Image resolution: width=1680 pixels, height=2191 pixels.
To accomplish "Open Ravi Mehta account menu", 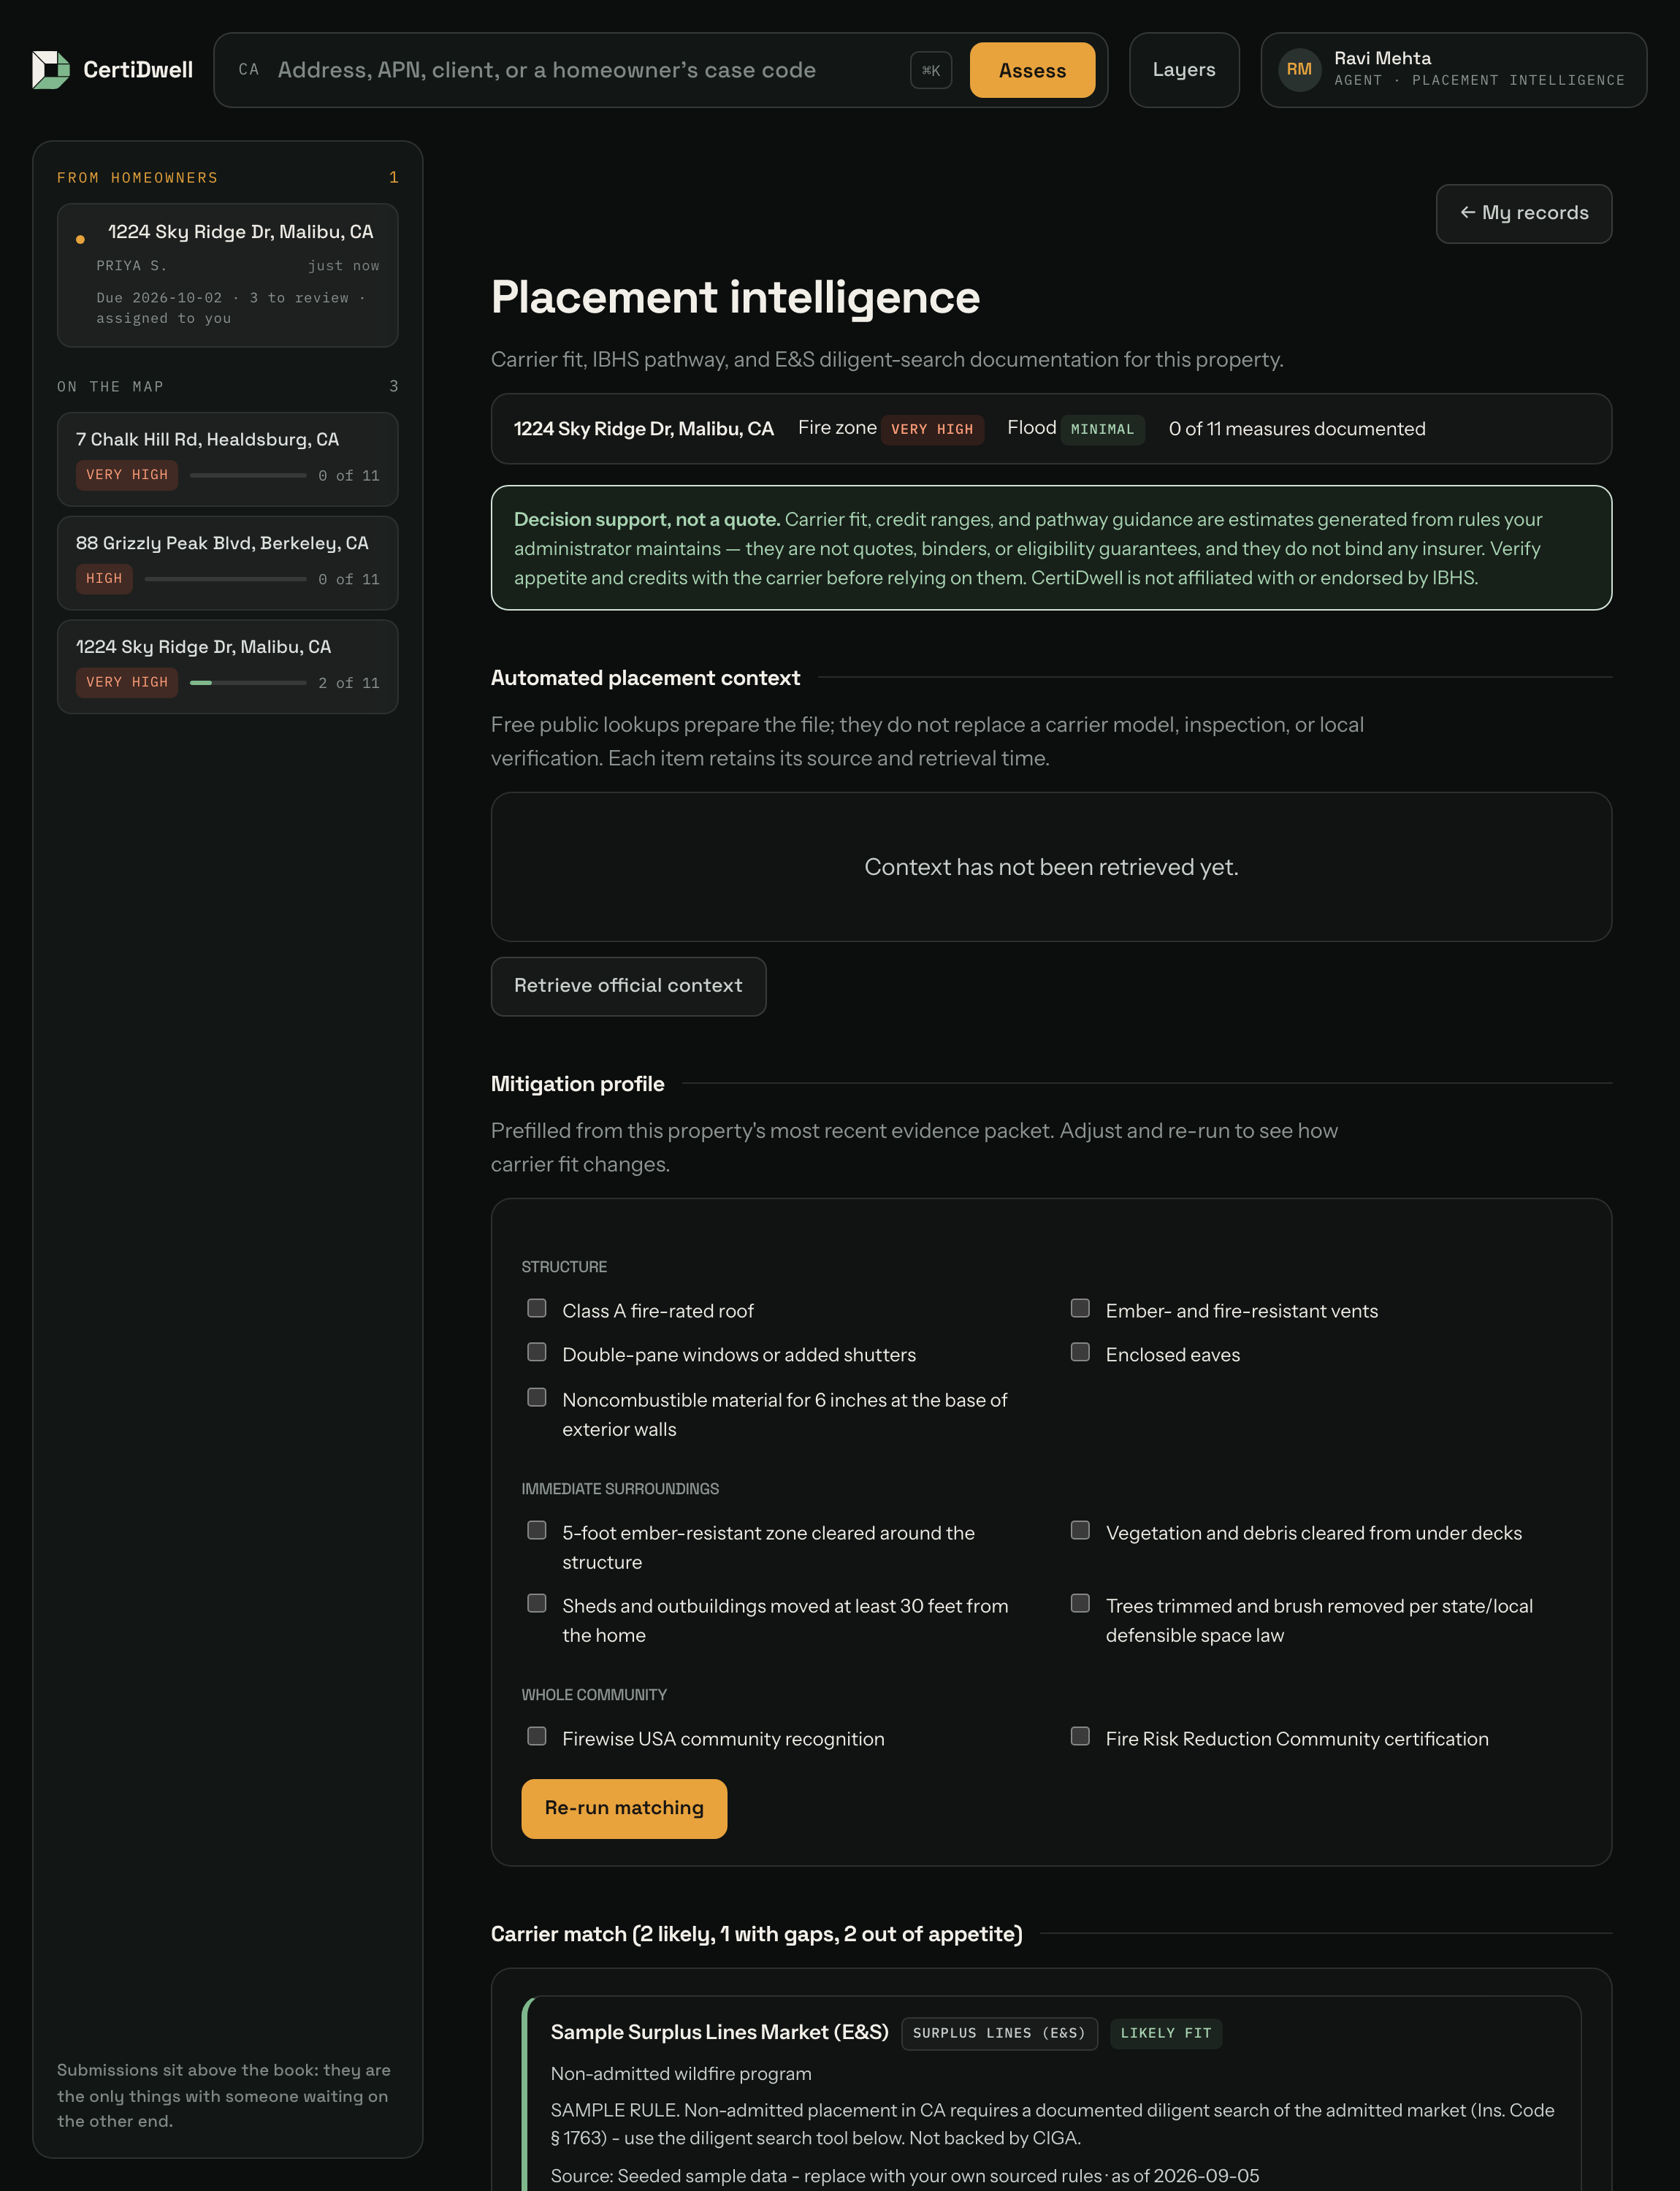I will click(x=1453, y=70).
